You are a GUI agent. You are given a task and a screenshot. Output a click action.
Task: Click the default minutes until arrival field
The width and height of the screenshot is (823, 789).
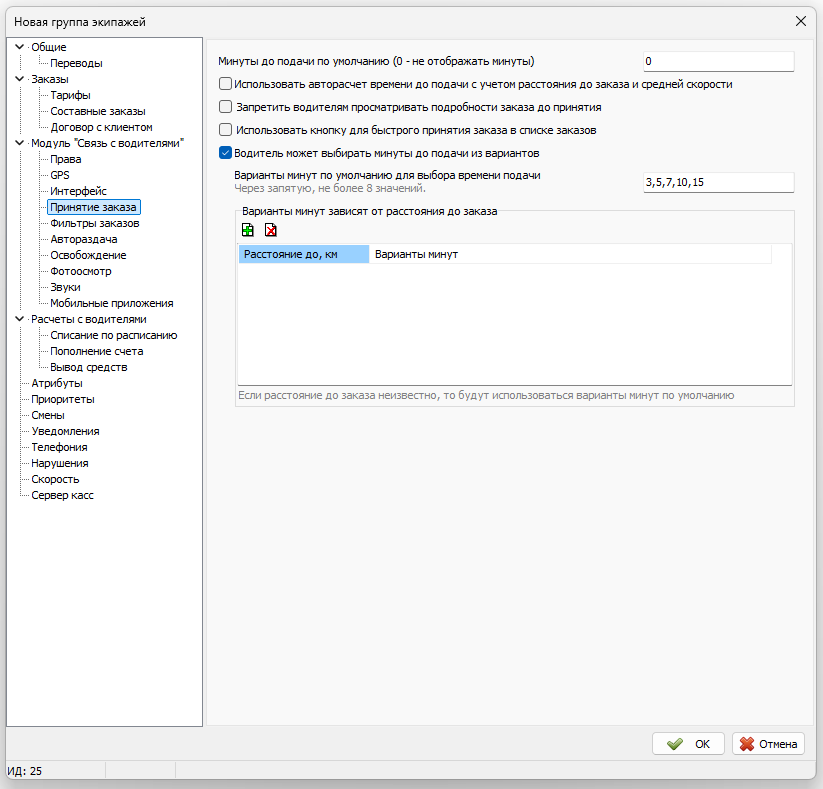click(x=718, y=62)
